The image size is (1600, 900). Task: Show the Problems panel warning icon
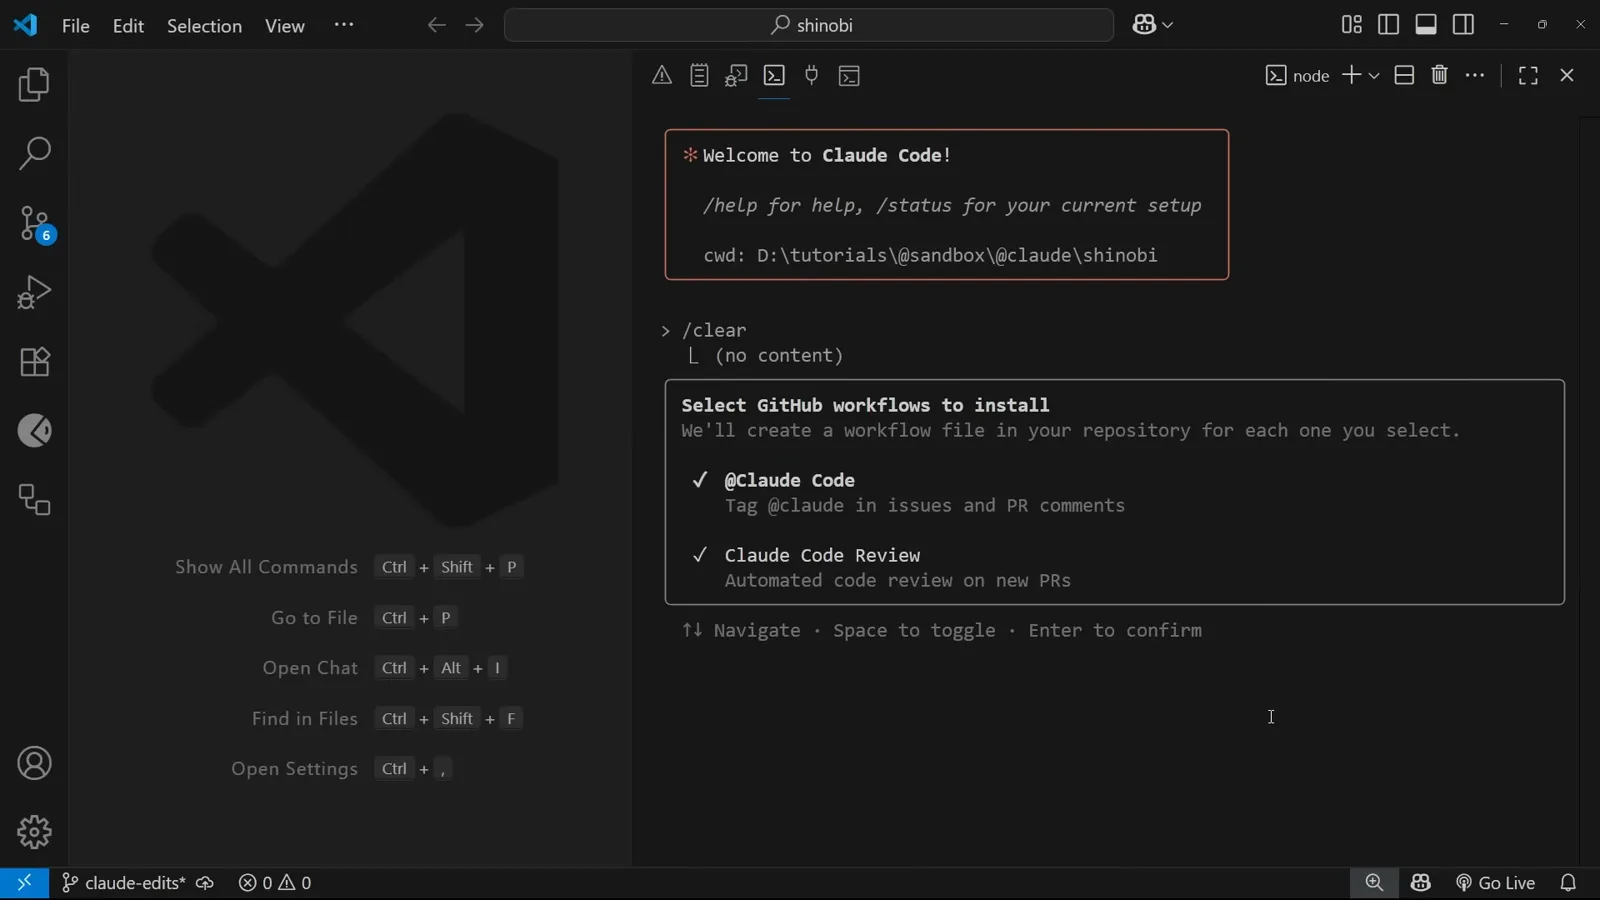click(x=662, y=76)
